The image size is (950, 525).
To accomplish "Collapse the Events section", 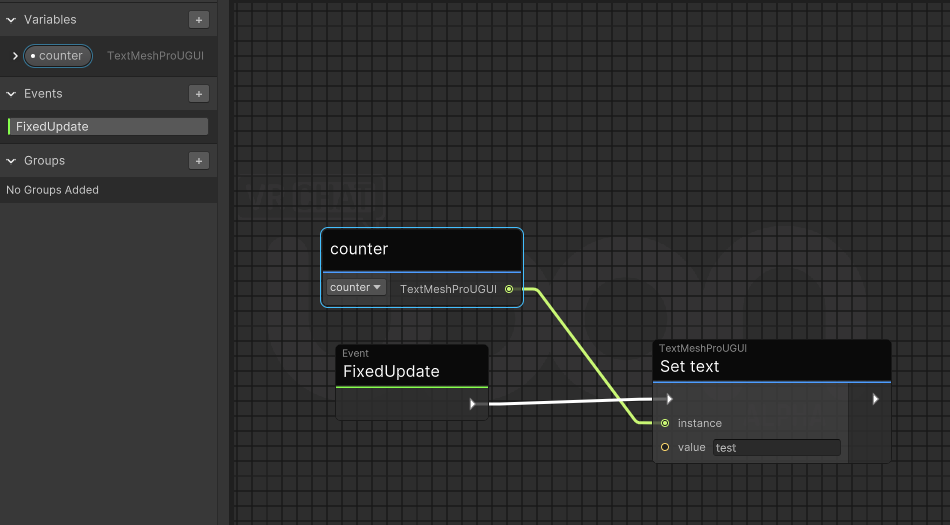I will click(11, 94).
